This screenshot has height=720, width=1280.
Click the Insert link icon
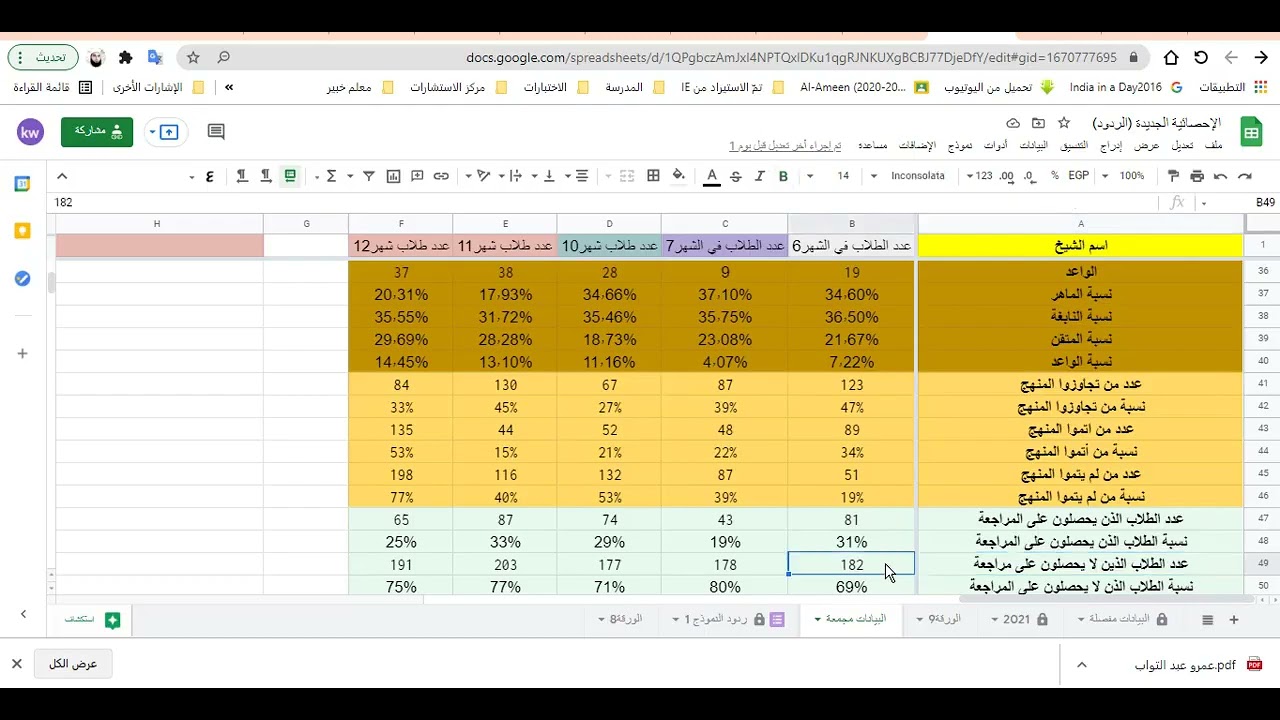(441, 176)
